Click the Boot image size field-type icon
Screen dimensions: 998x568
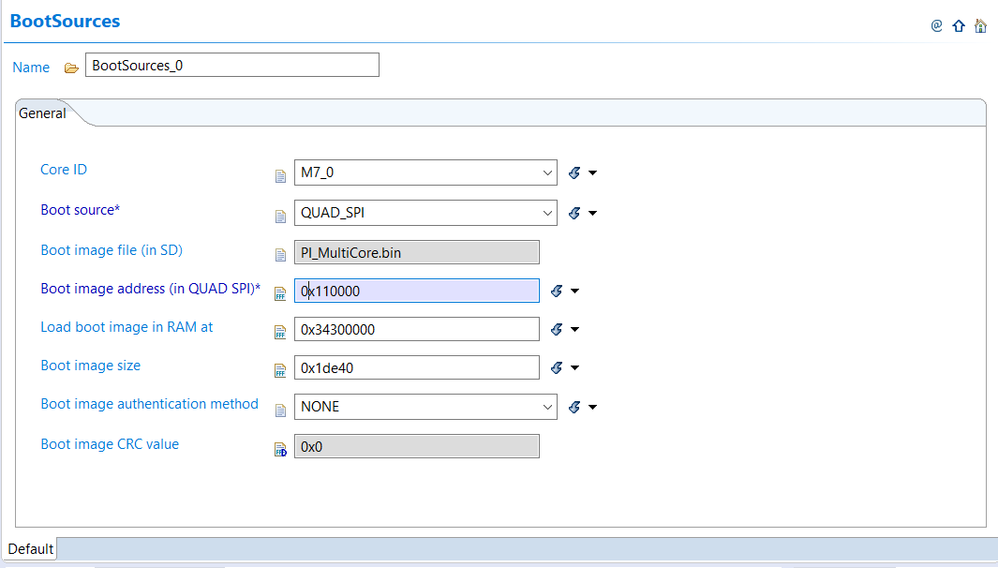pyautogui.click(x=281, y=370)
